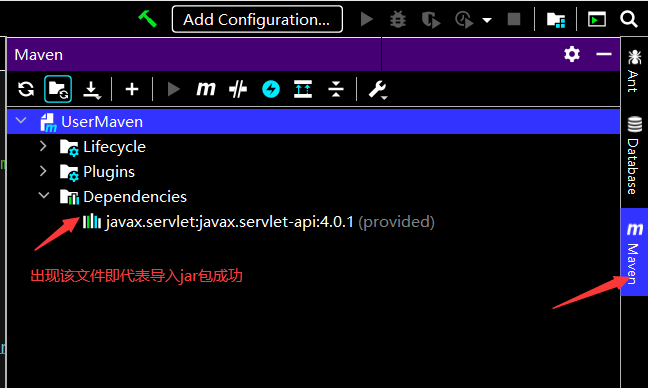This screenshot has width=648, height=388.
Task: Open the Ant tool window tab
Action: pyautogui.click(x=634, y=71)
